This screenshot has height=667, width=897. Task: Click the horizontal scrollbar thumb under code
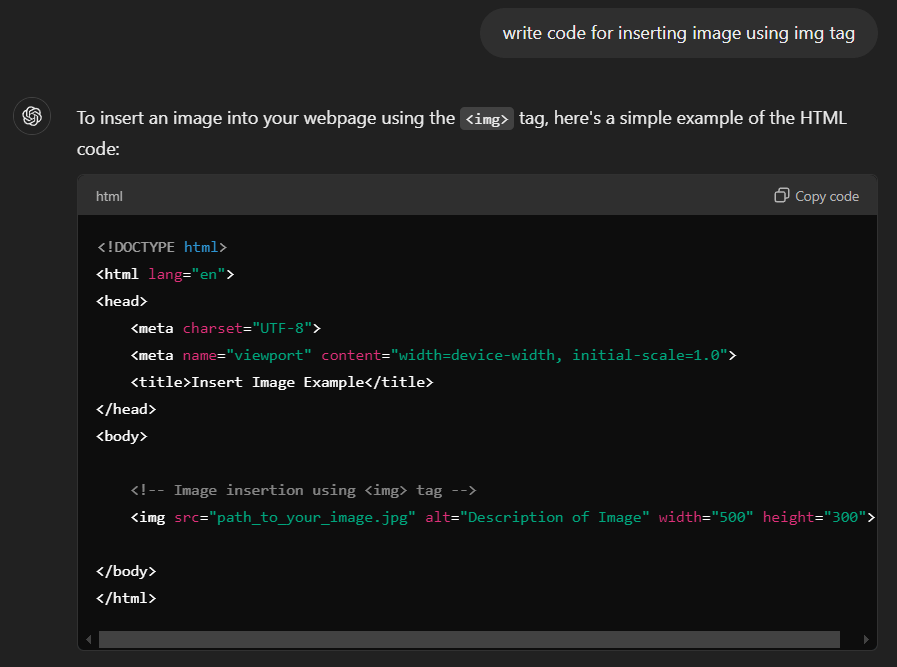pos(470,640)
